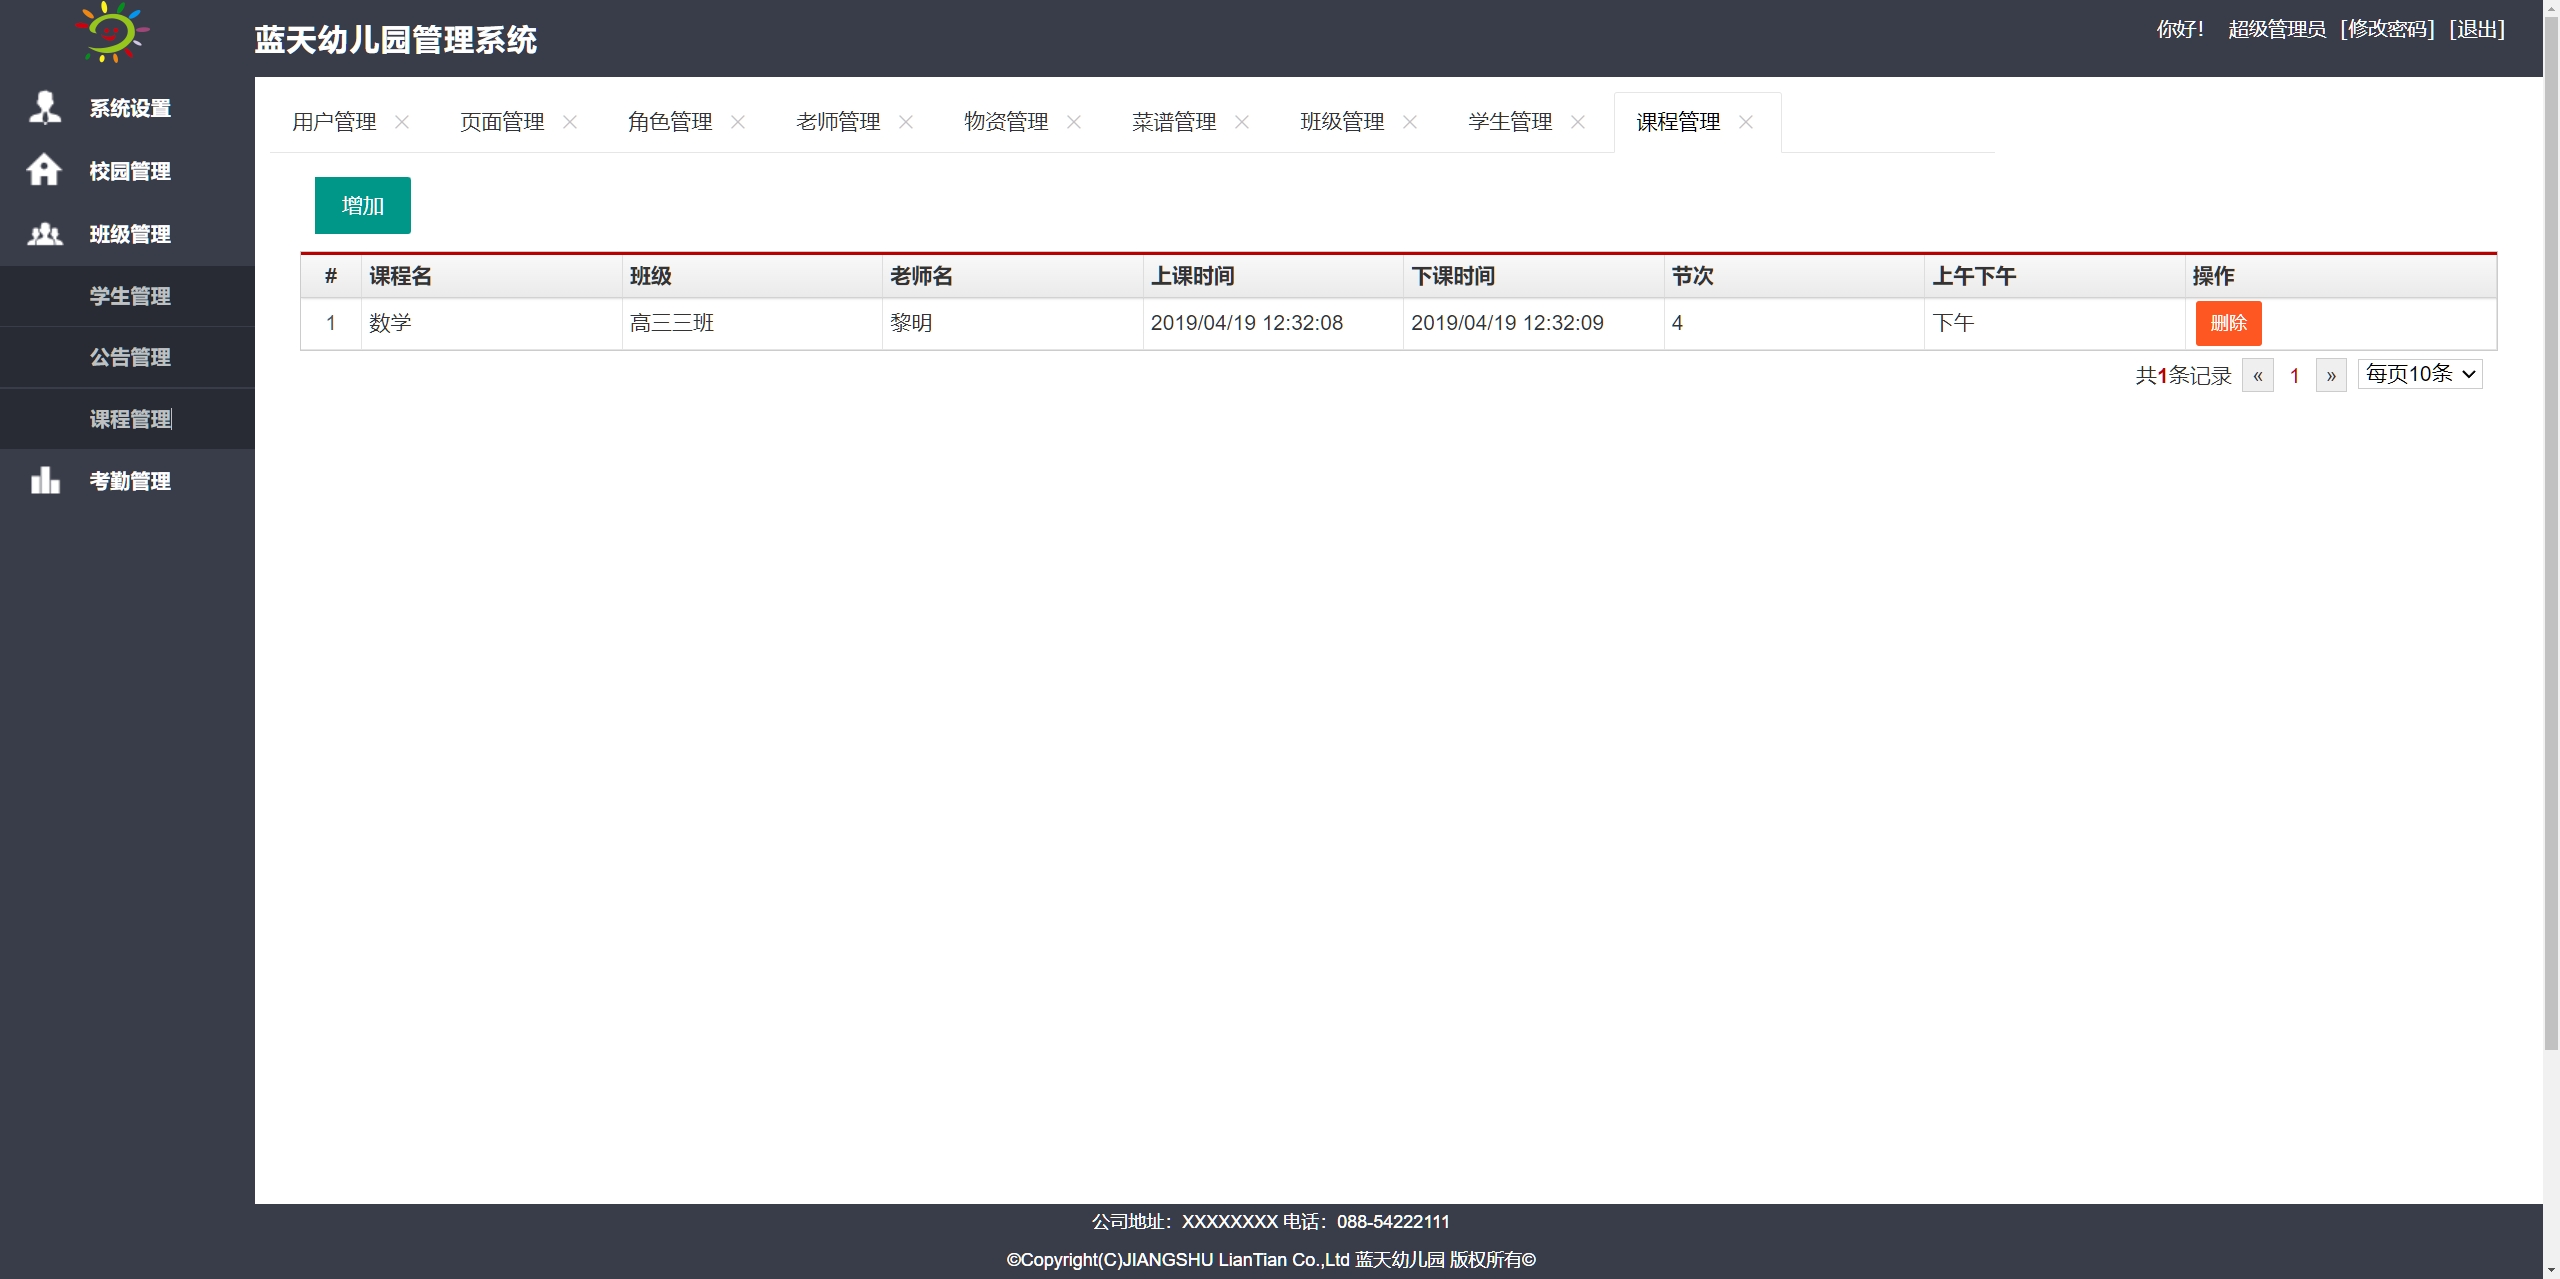Click the [退出] logout link
2560x1279 pixels.
[2477, 29]
